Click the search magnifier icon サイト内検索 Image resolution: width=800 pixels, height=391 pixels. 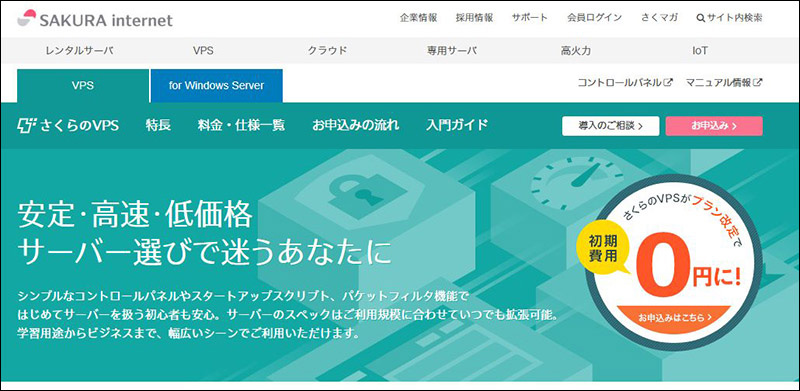point(701,18)
